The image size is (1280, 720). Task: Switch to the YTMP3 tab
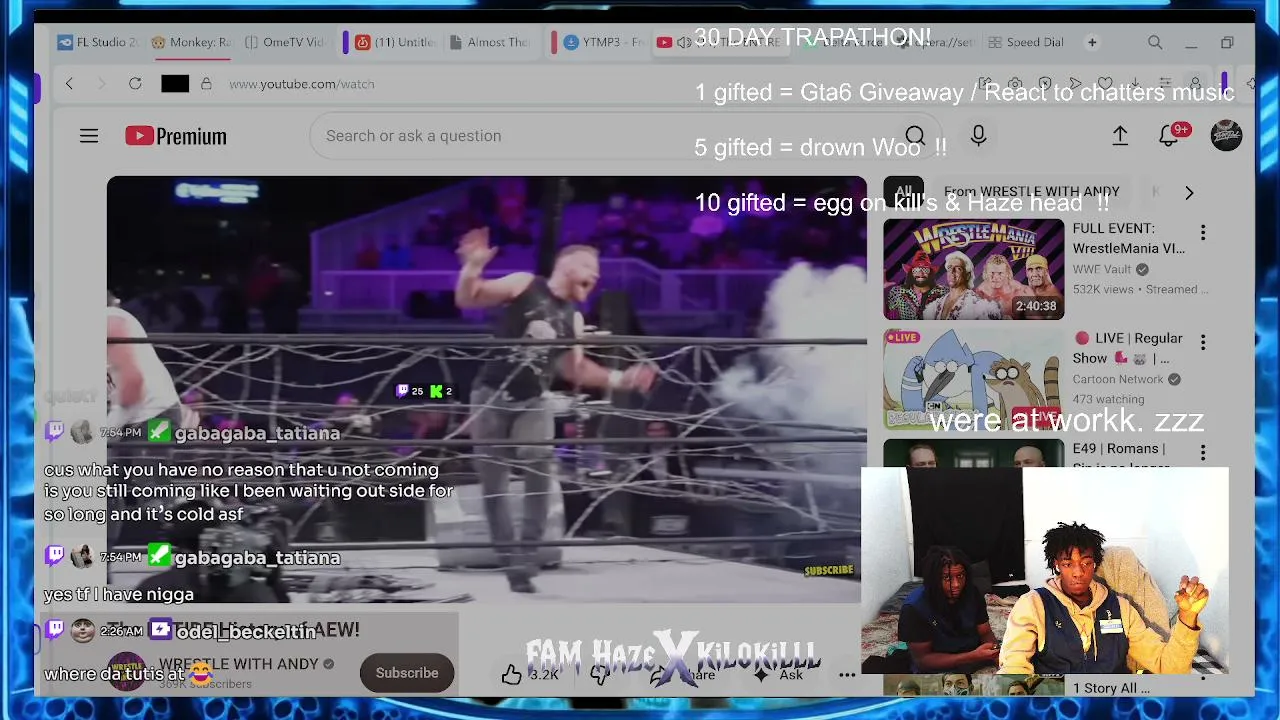coord(604,43)
